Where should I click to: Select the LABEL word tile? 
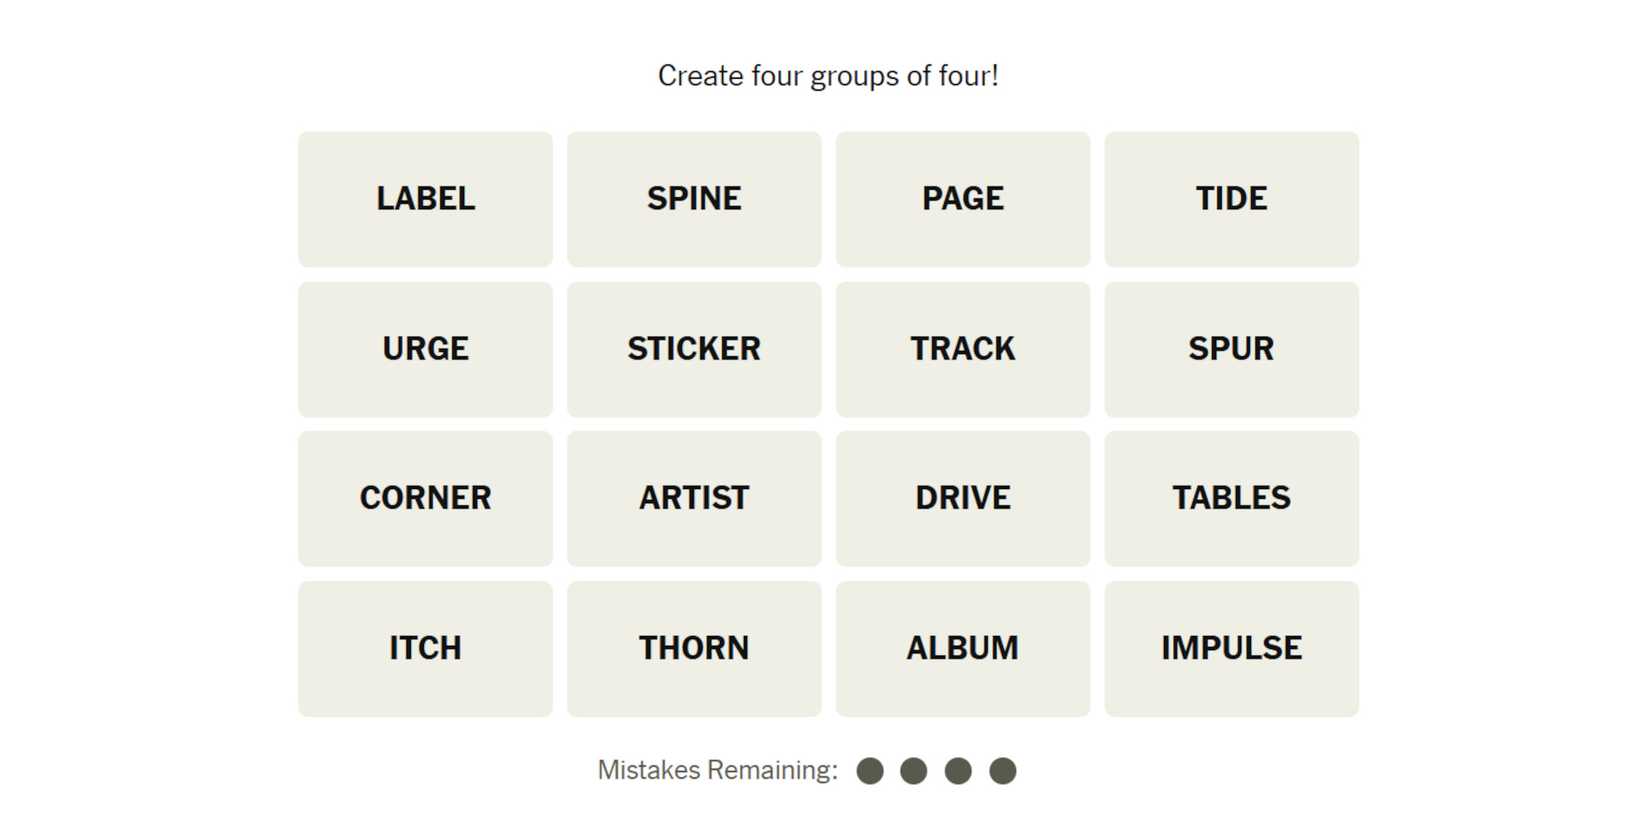click(425, 199)
